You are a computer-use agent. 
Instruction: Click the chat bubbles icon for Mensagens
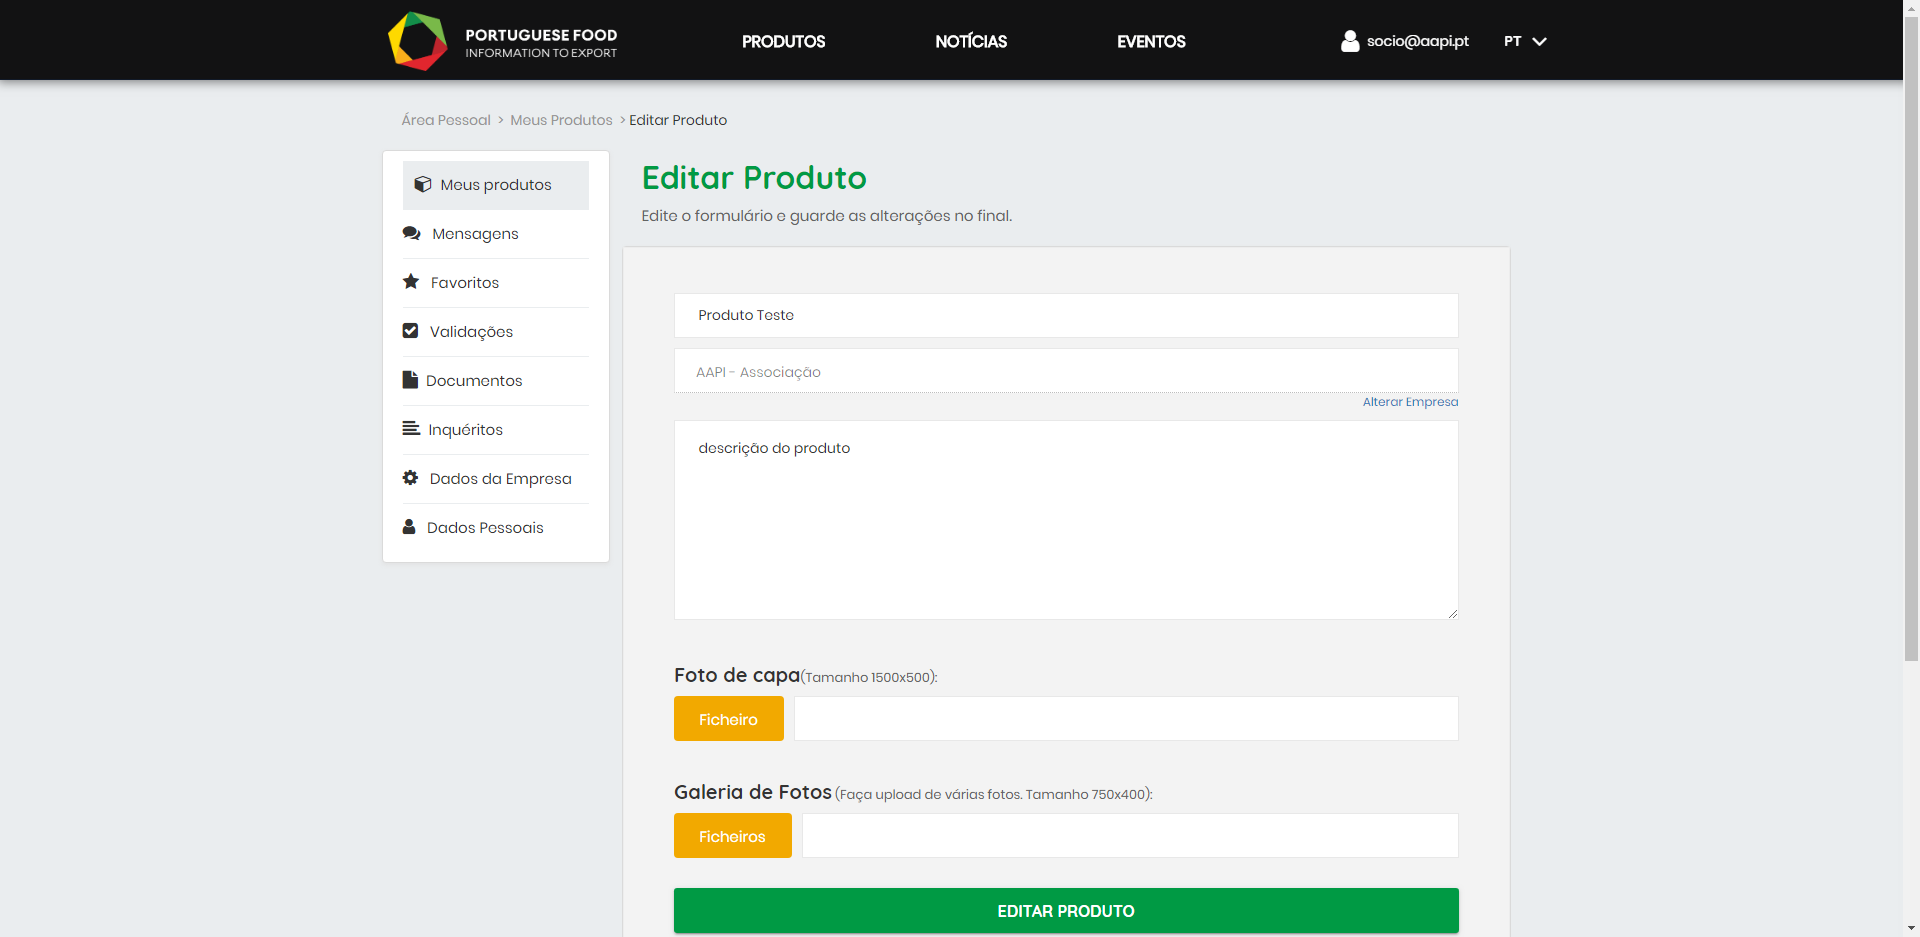coord(411,234)
